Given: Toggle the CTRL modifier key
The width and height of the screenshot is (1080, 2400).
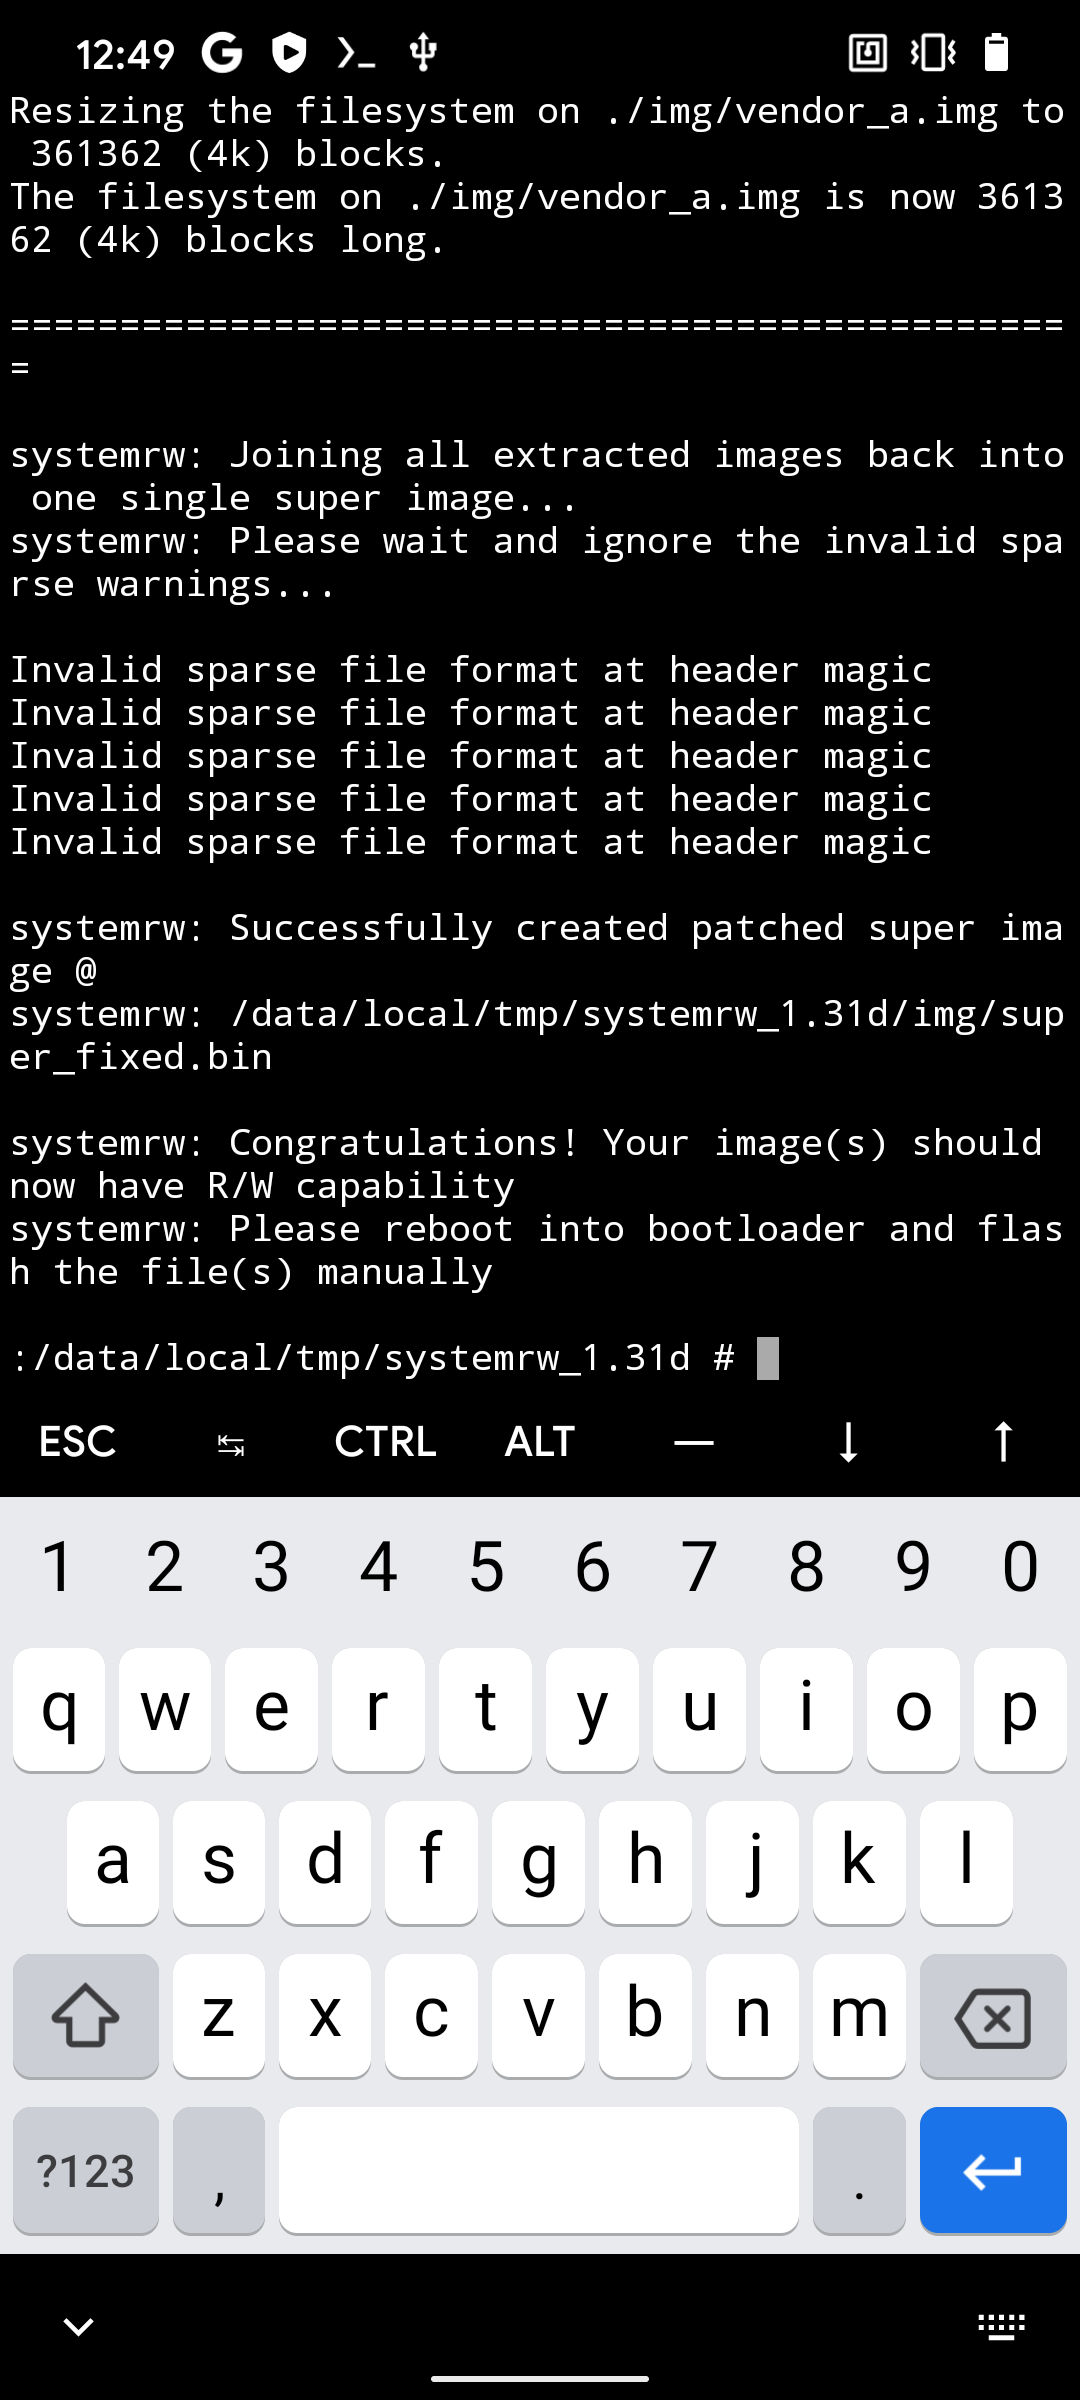Looking at the screenshot, I should (385, 1441).
